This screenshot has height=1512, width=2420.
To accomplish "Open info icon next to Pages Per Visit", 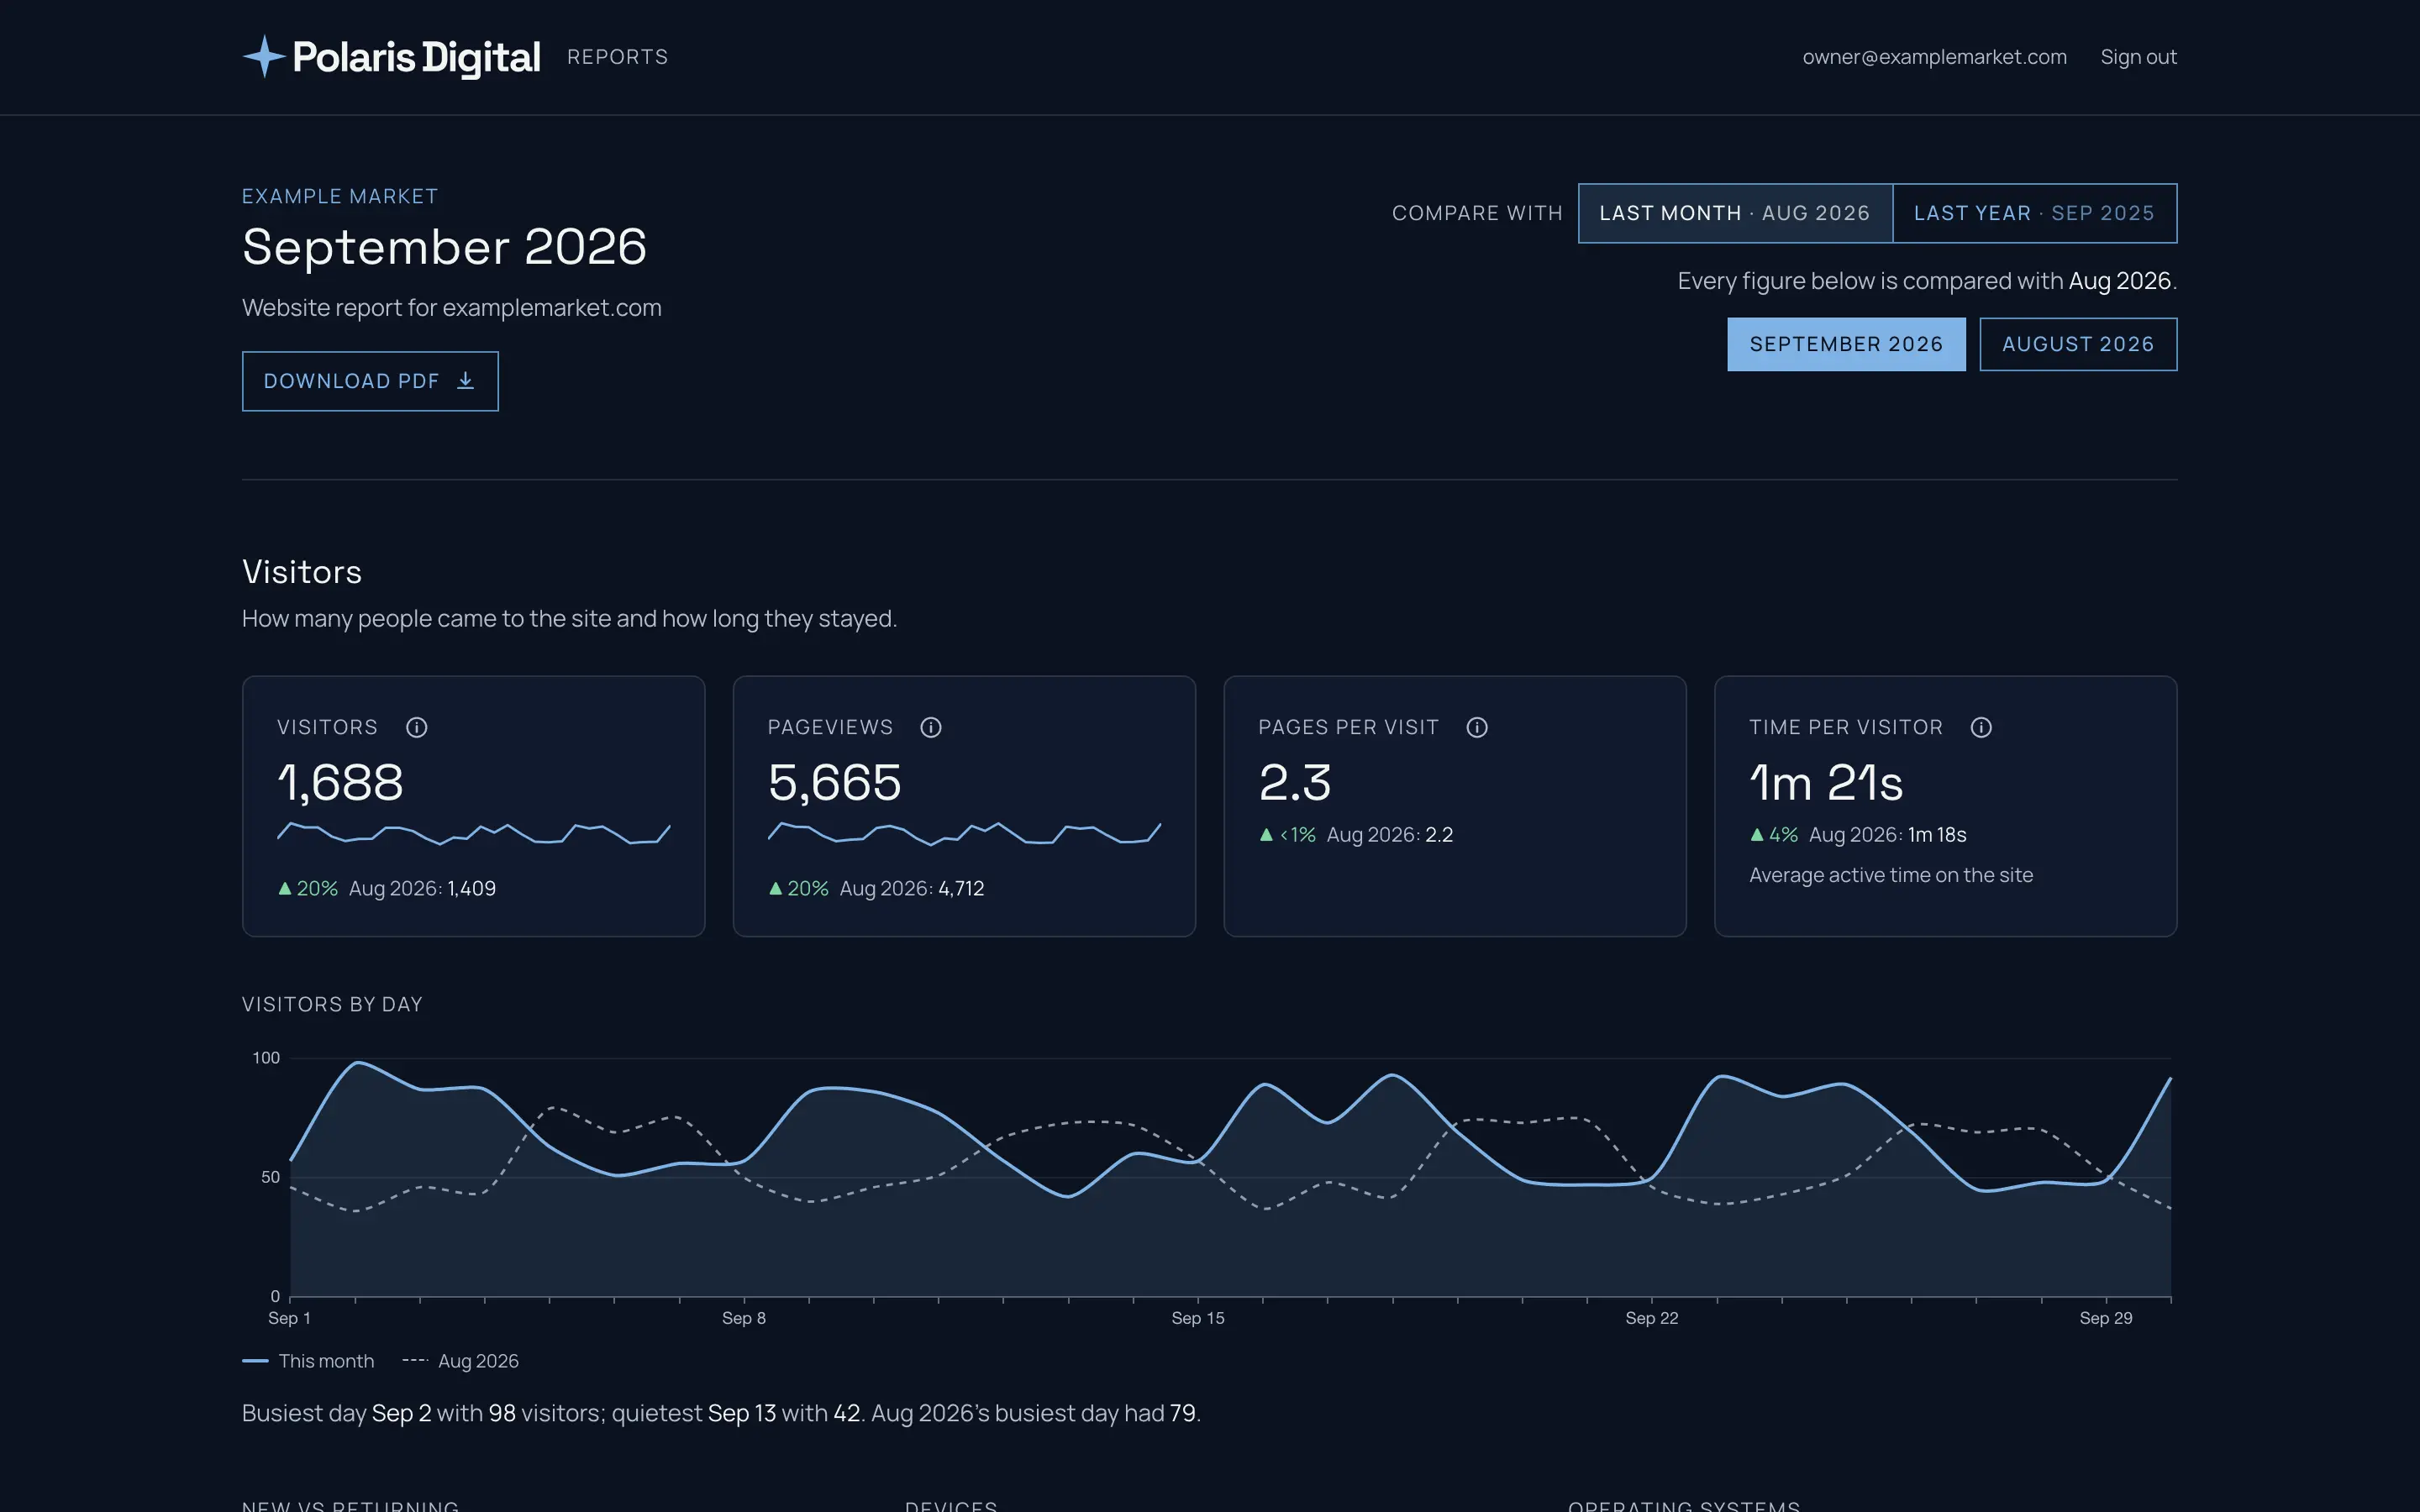I will (1477, 727).
